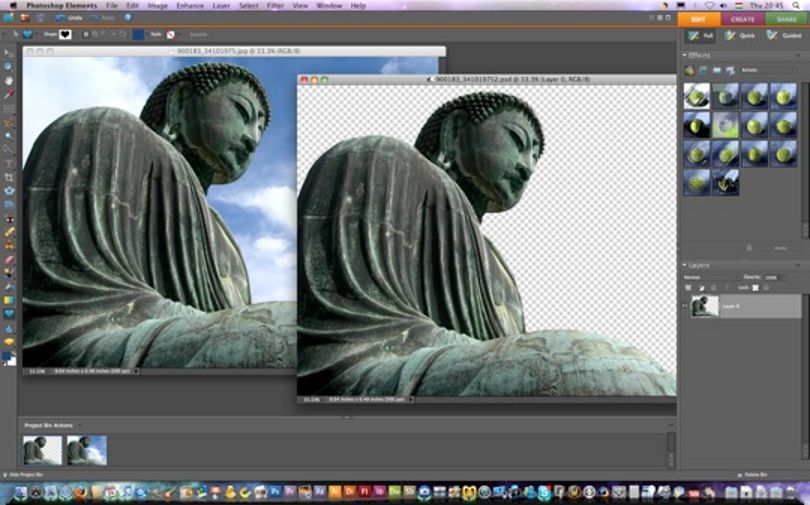
Task: Open the Enhance menu
Action: pos(190,6)
